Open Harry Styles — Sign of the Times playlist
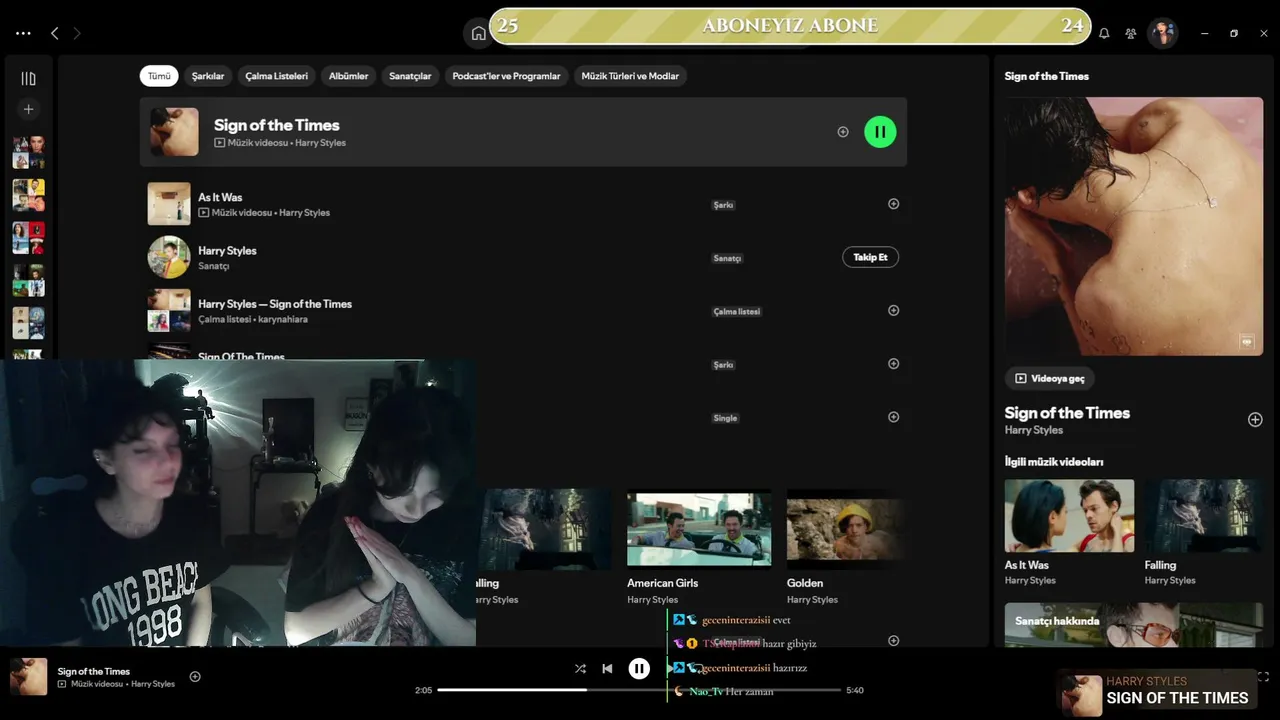This screenshot has height=720, width=1280. coord(275,304)
